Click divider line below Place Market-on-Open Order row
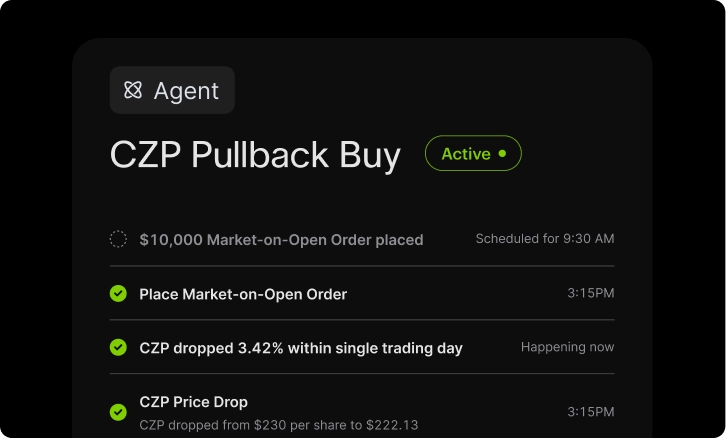726x438 pixels. click(362, 320)
